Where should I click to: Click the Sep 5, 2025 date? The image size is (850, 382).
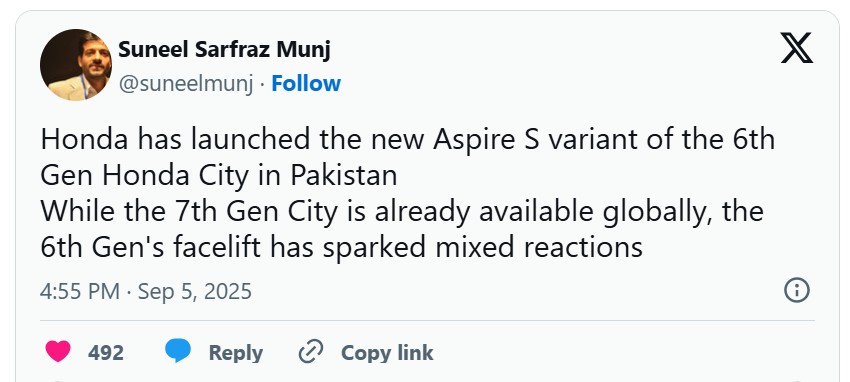point(195,291)
